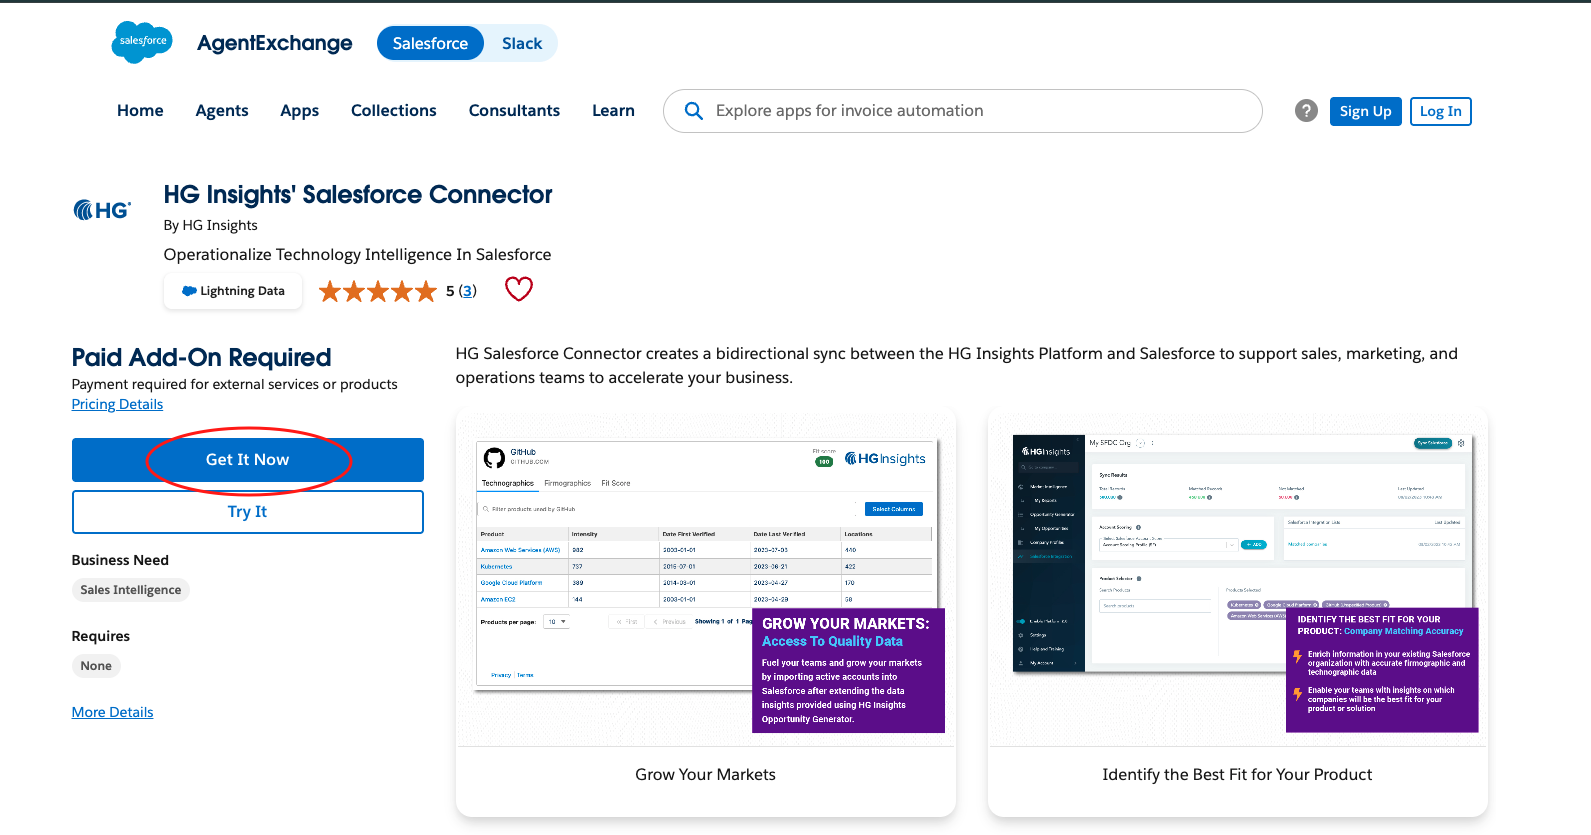Viewport: 1591px width, 835px height.
Task: Click the five-star rating stars
Action: click(x=378, y=291)
